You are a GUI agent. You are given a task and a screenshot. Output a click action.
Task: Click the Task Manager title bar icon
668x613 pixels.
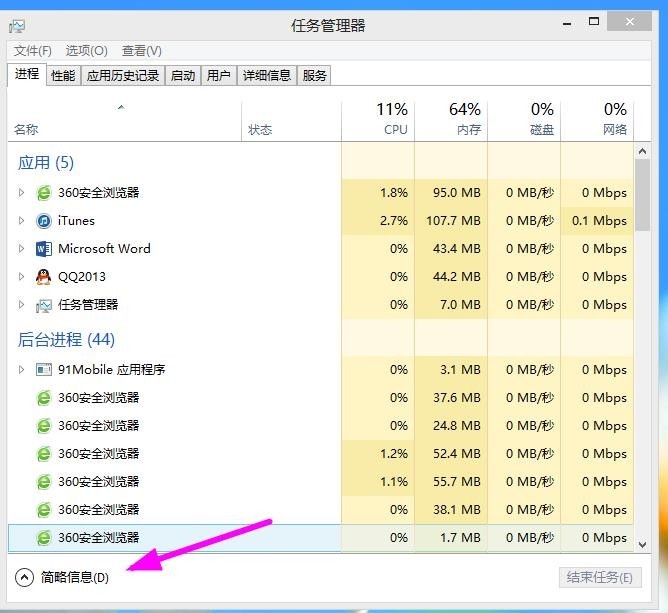(x=17, y=26)
